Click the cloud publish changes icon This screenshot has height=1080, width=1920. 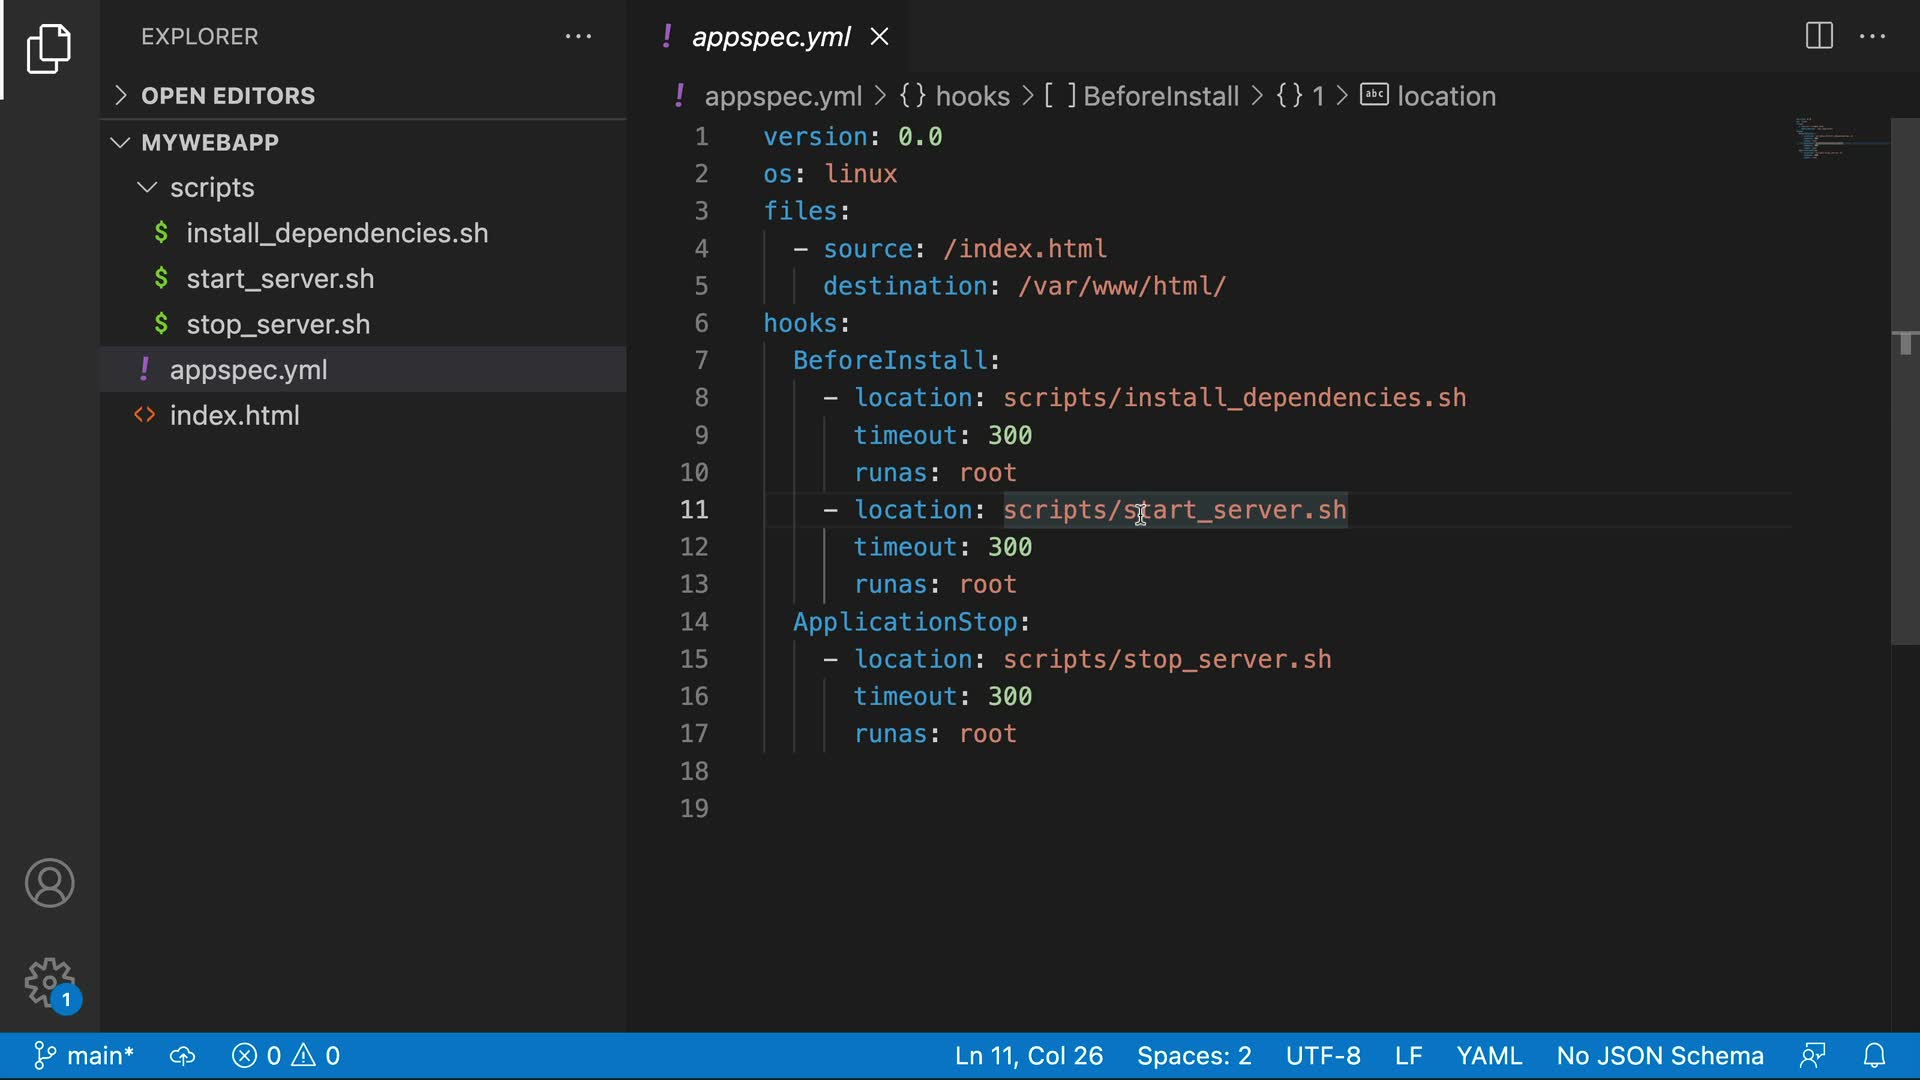pyautogui.click(x=182, y=1056)
